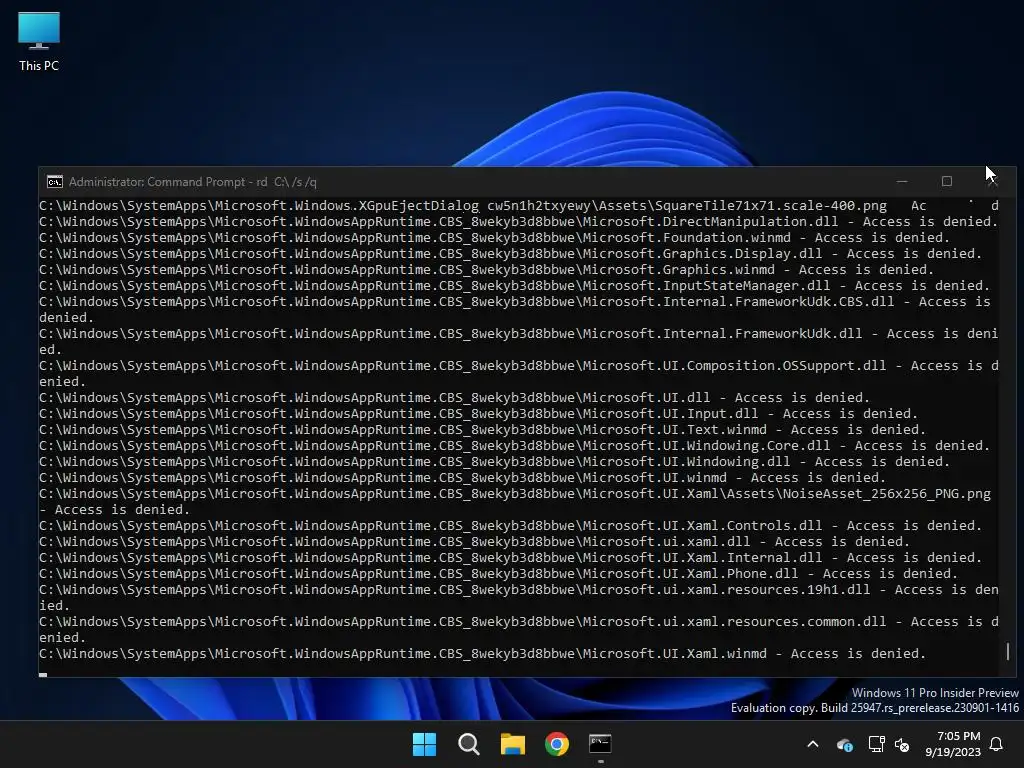Click the Microsoft.UI.Xaml.Internal.dll output line
Screen dimensions: 1024x768
pyautogui.click(x=511, y=558)
